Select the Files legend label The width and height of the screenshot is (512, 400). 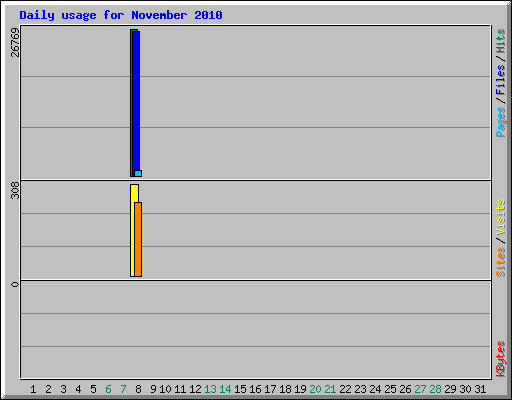point(500,79)
